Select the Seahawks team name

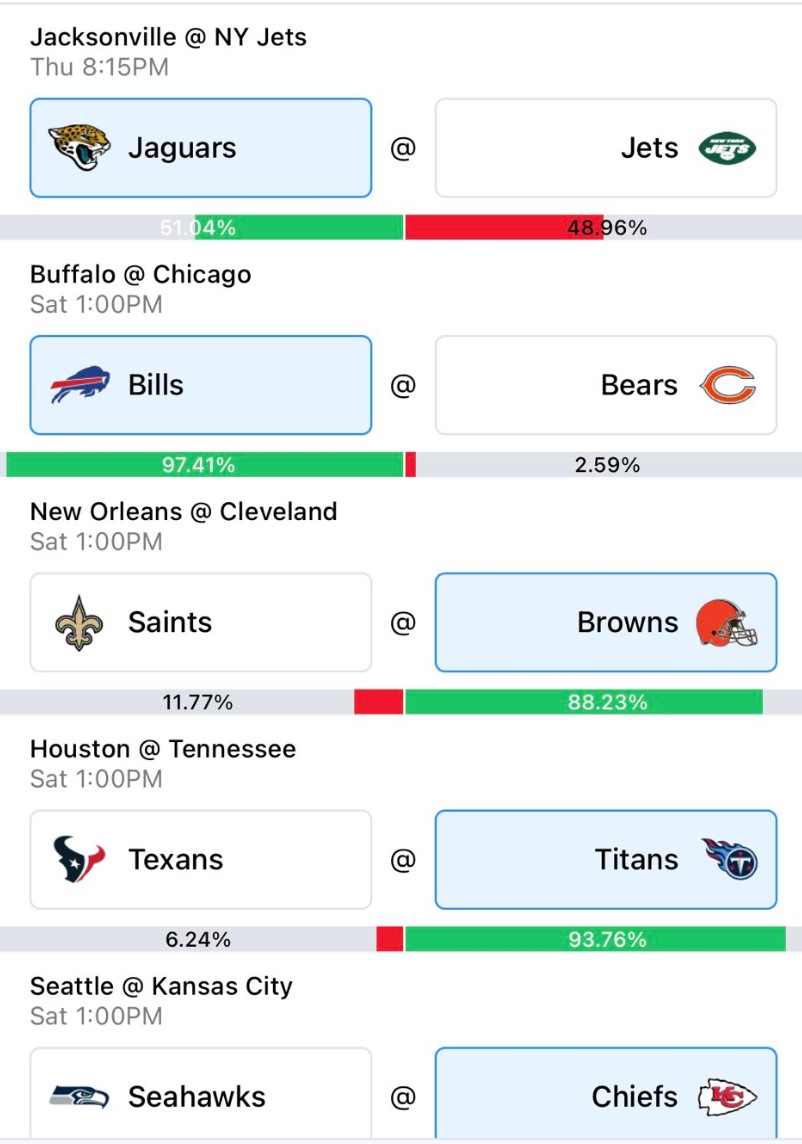pos(197,1097)
